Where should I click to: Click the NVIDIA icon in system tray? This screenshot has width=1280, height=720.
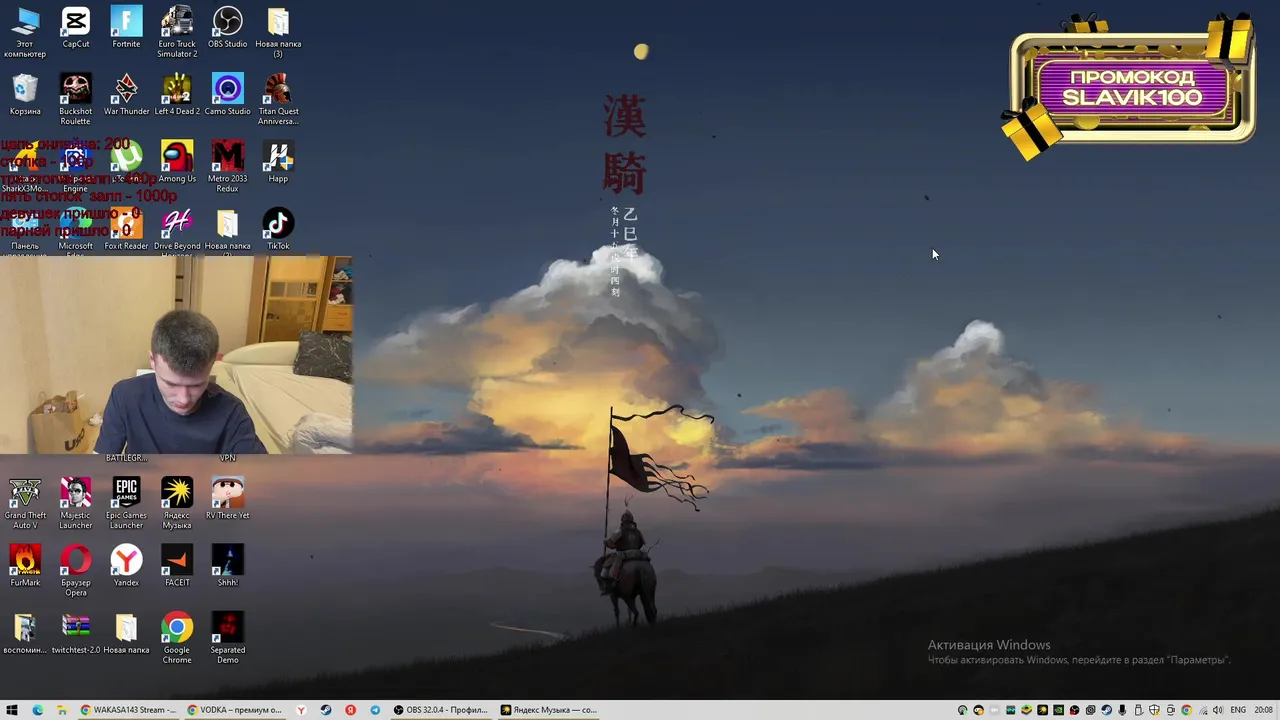(x=1058, y=710)
